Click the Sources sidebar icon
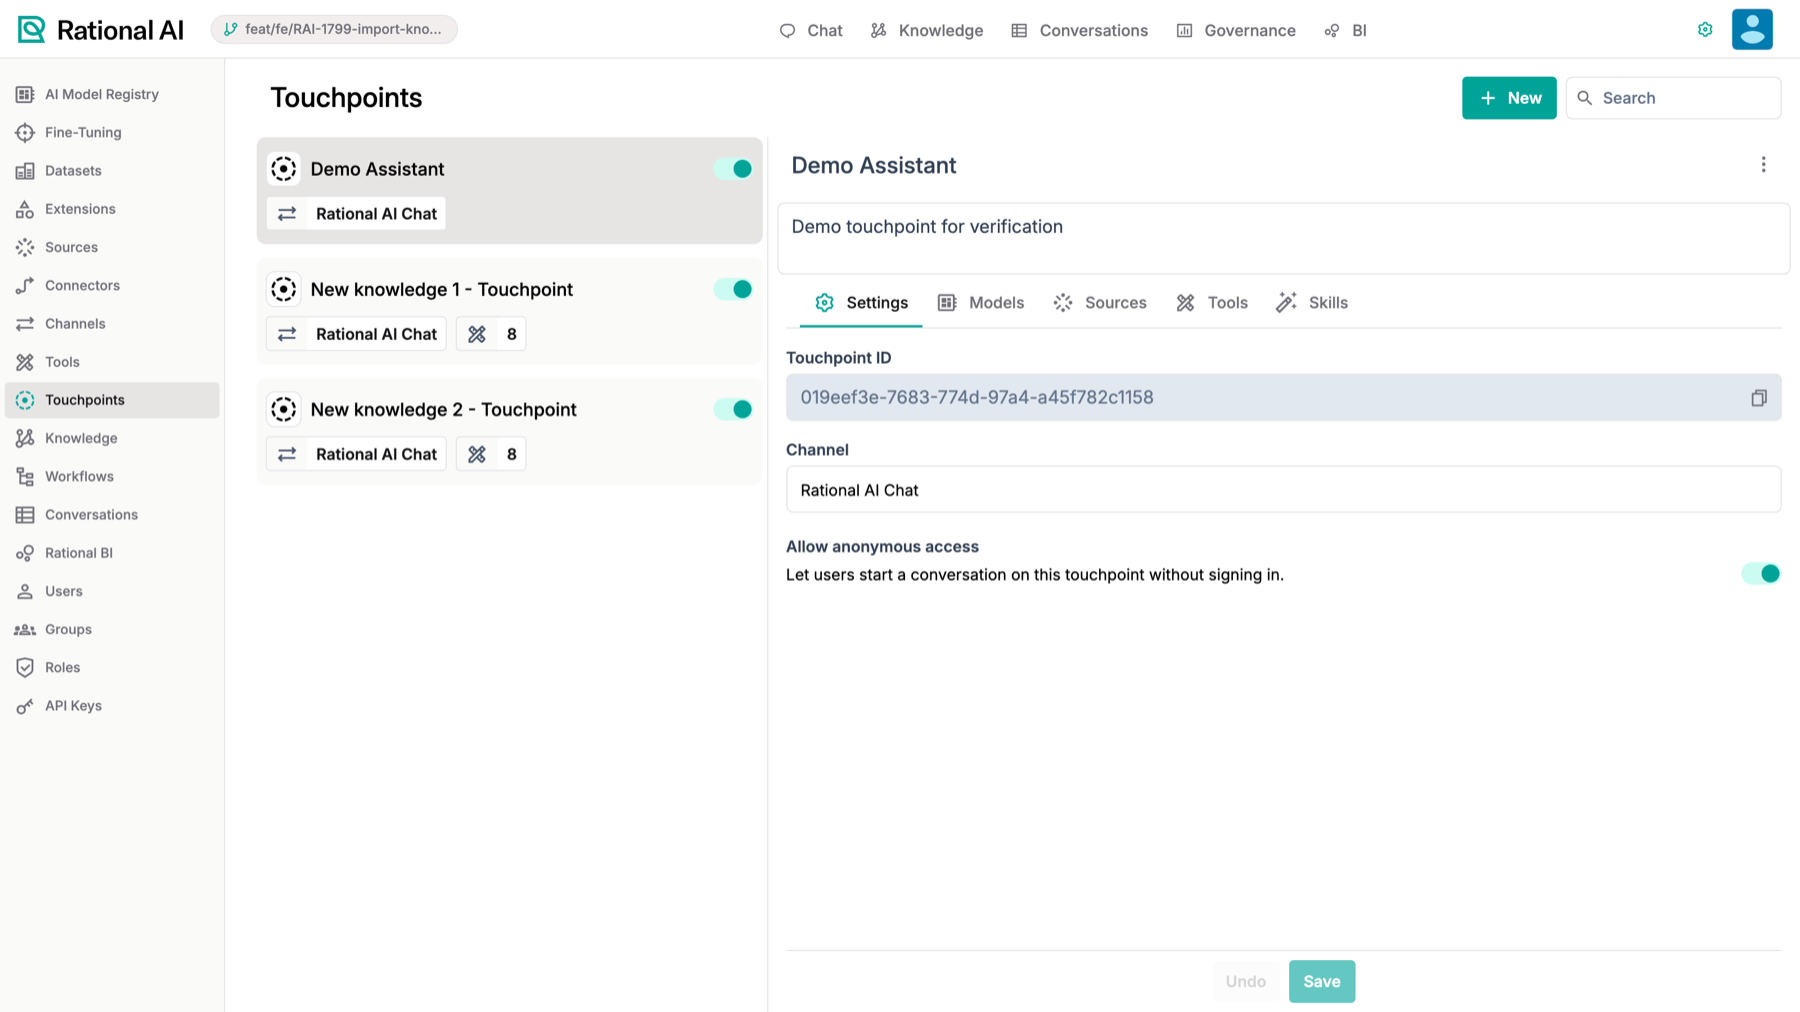 25,247
